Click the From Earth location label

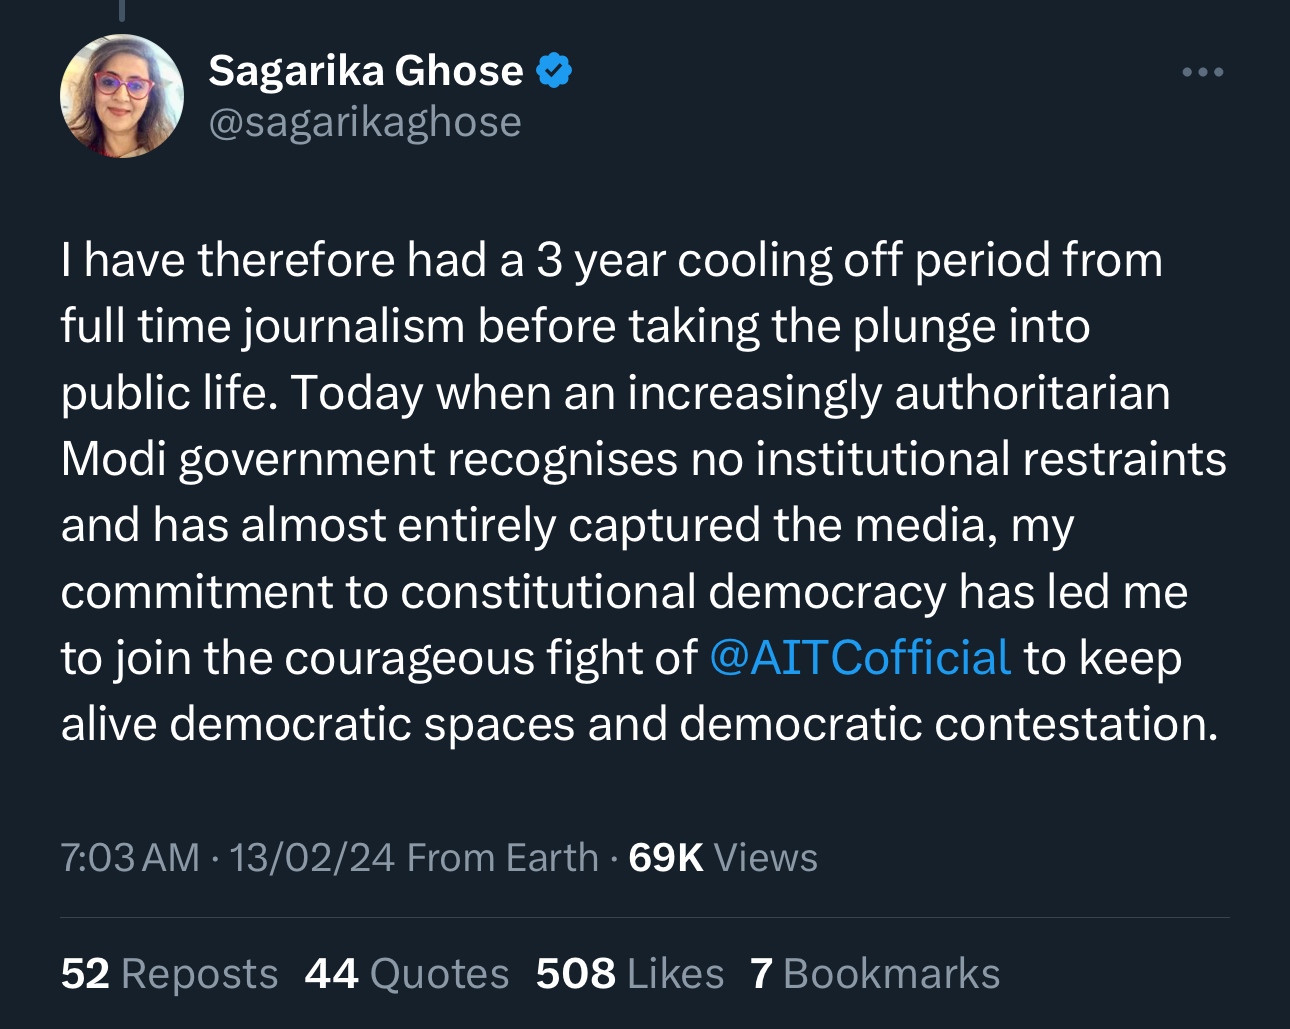pyautogui.click(x=502, y=858)
